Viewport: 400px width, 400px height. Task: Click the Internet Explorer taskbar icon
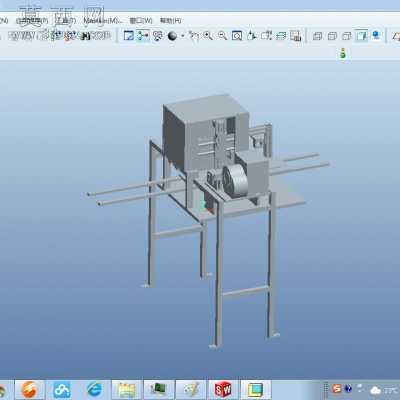pyautogui.click(x=94, y=389)
